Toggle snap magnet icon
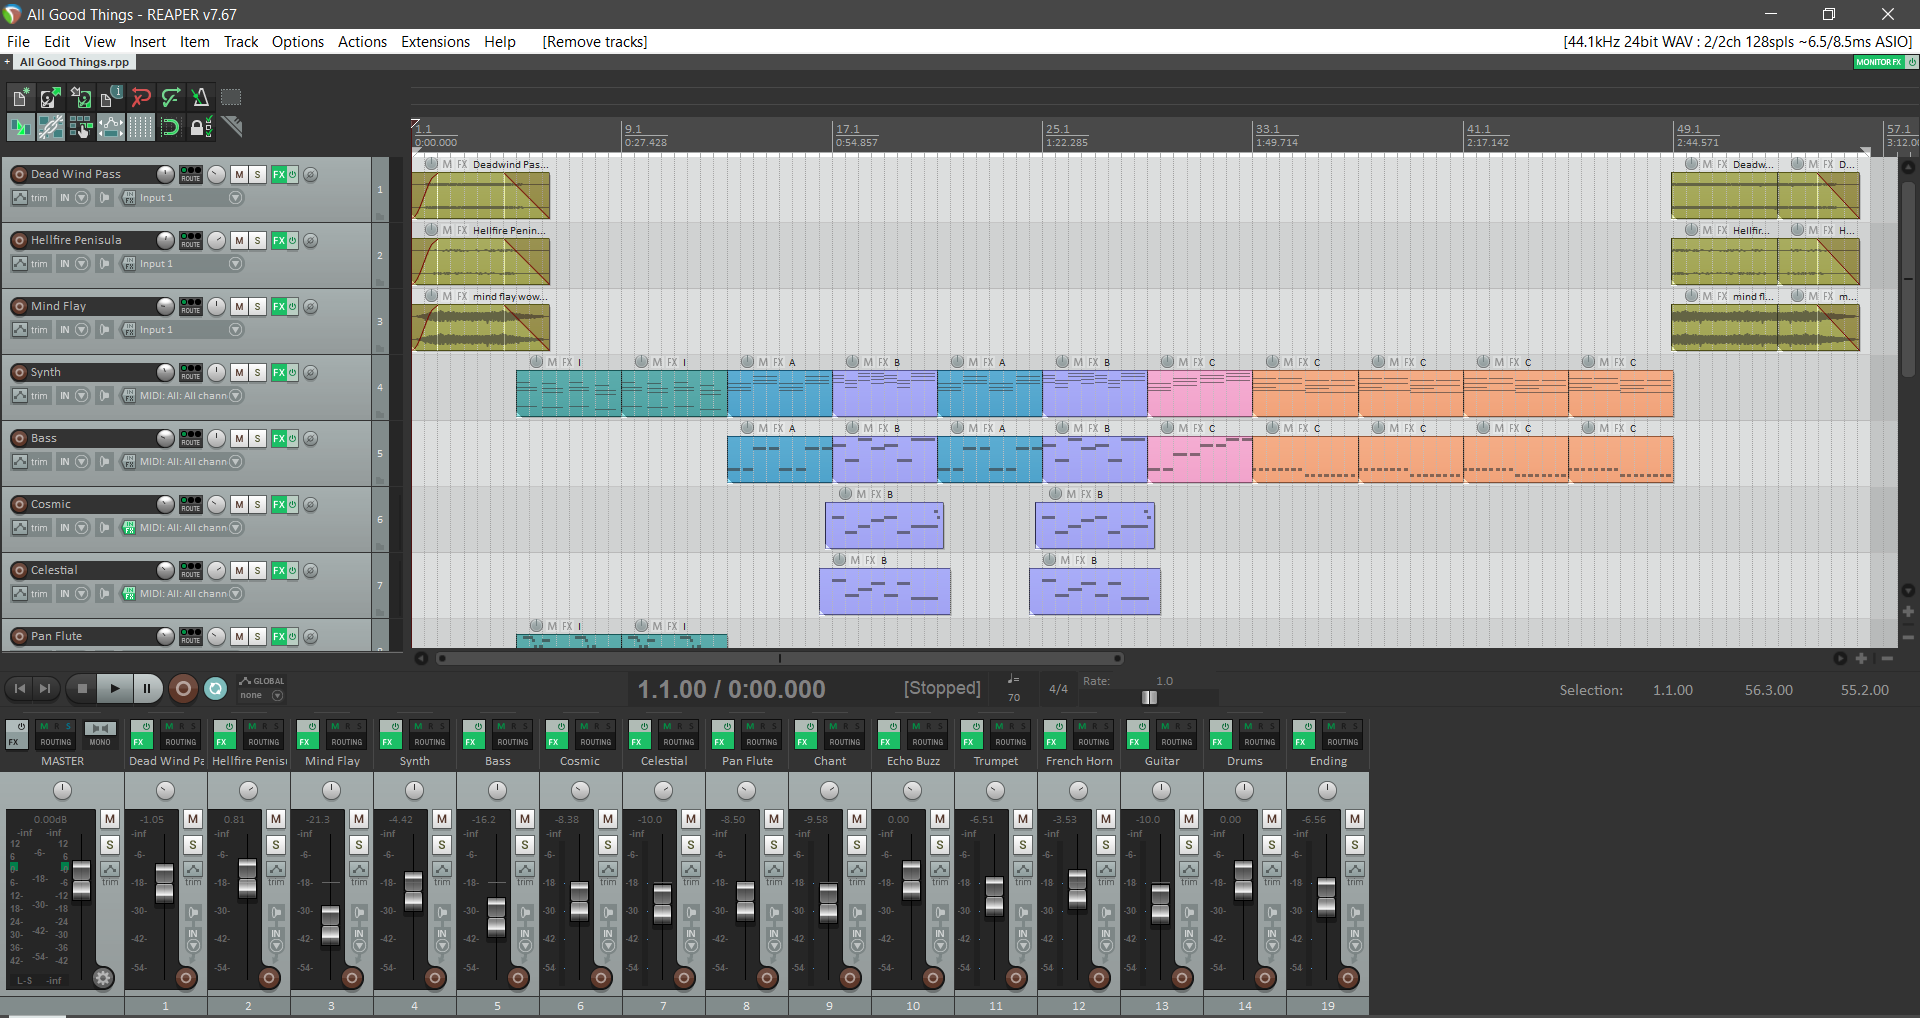The width and height of the screenshot is (1920, 1018). coord(170,127)
